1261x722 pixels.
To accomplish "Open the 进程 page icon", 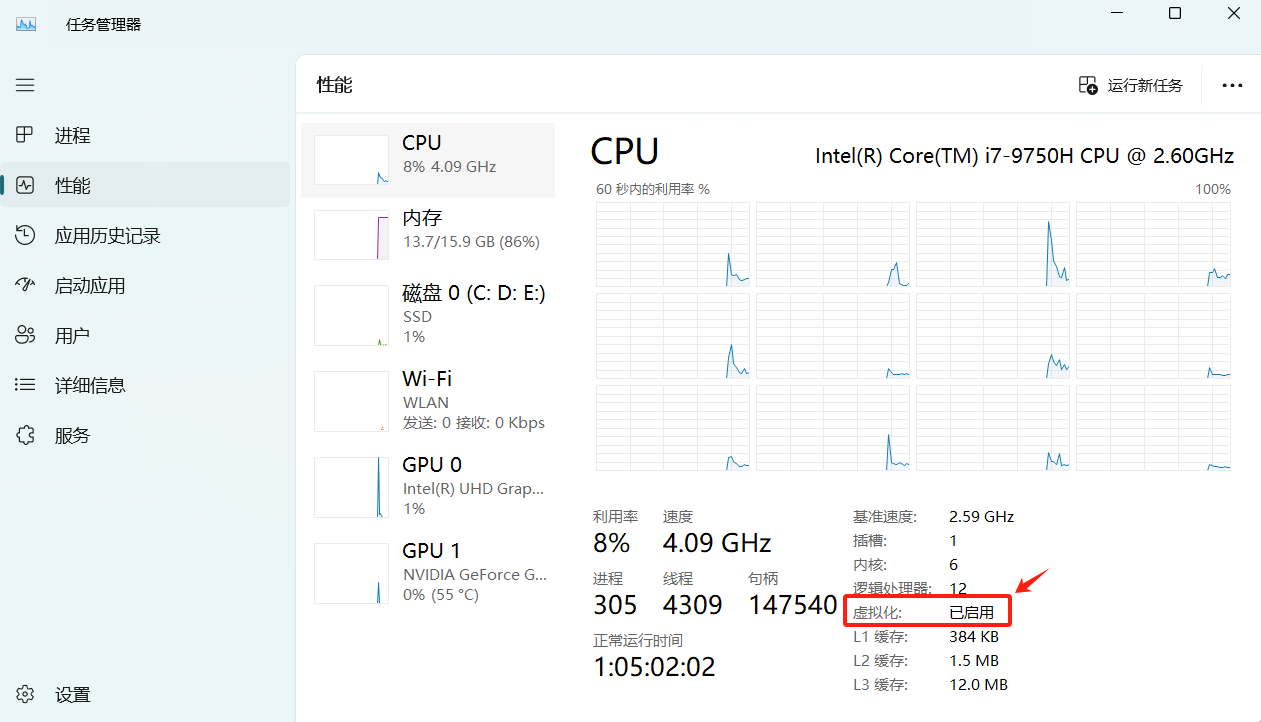I will [x=25, y=135].
